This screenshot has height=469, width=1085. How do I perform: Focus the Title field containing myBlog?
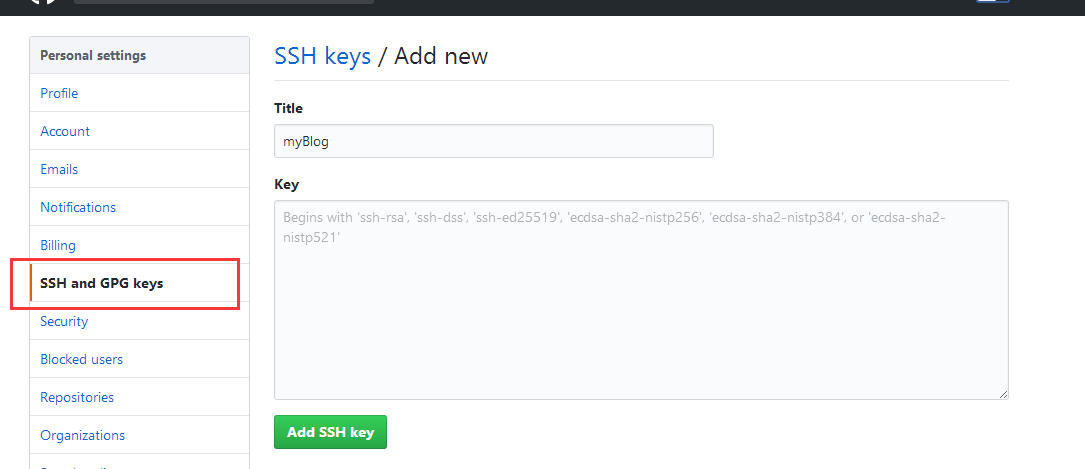493,141
